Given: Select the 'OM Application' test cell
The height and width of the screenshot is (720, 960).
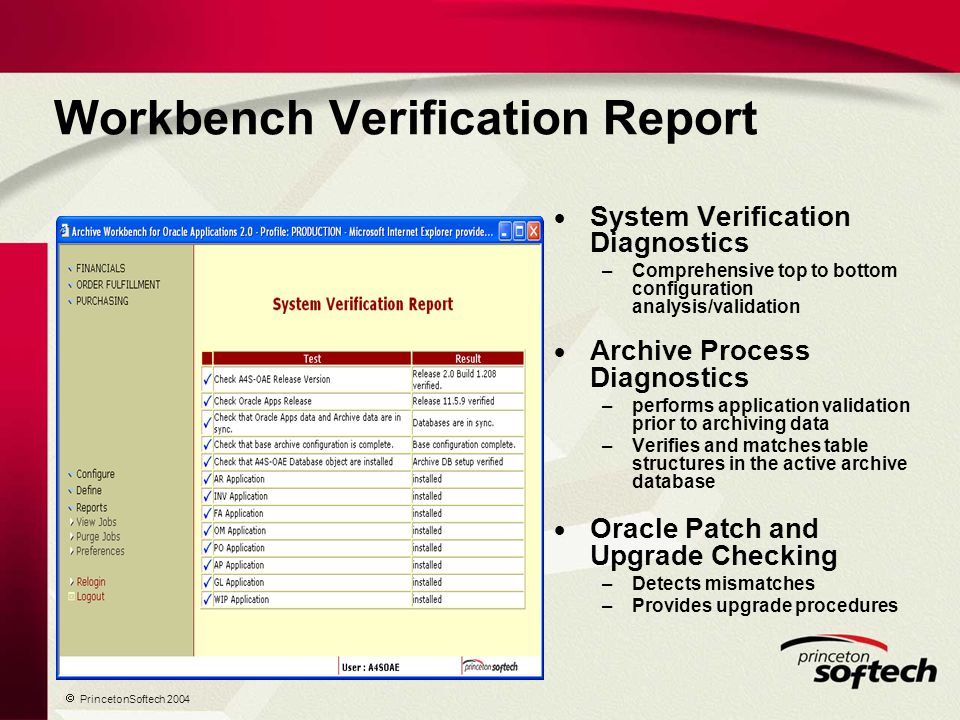Looking at the screenshot, I should click(312, 531).
